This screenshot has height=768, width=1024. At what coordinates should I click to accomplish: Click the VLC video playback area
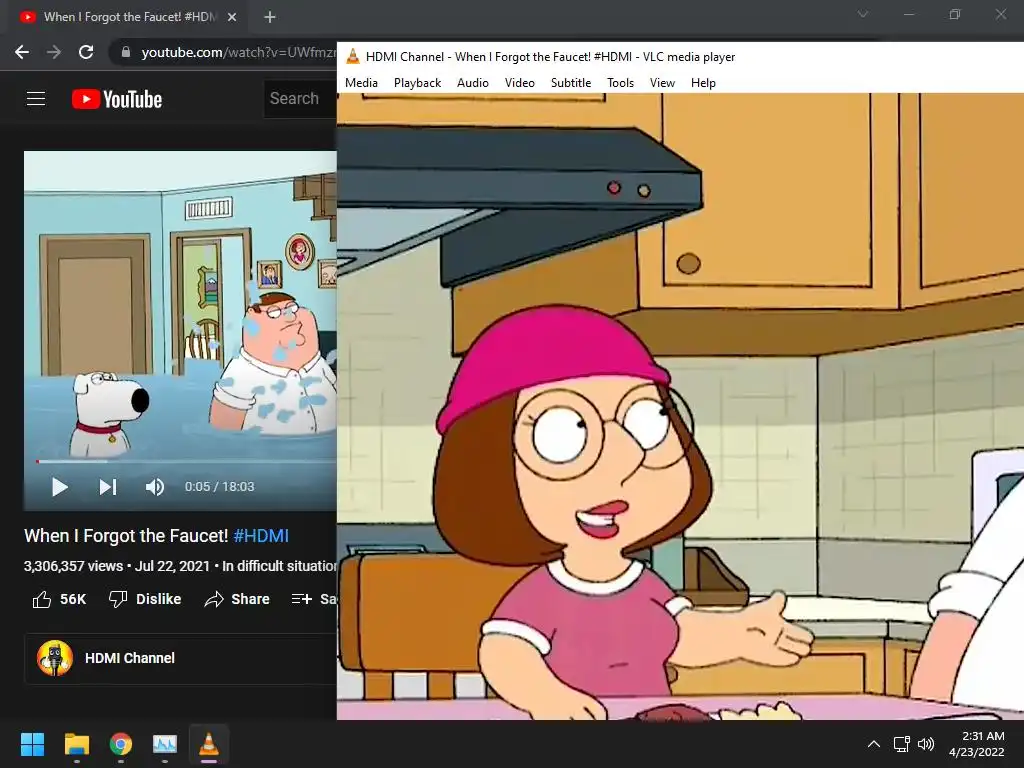pos(680,406)
